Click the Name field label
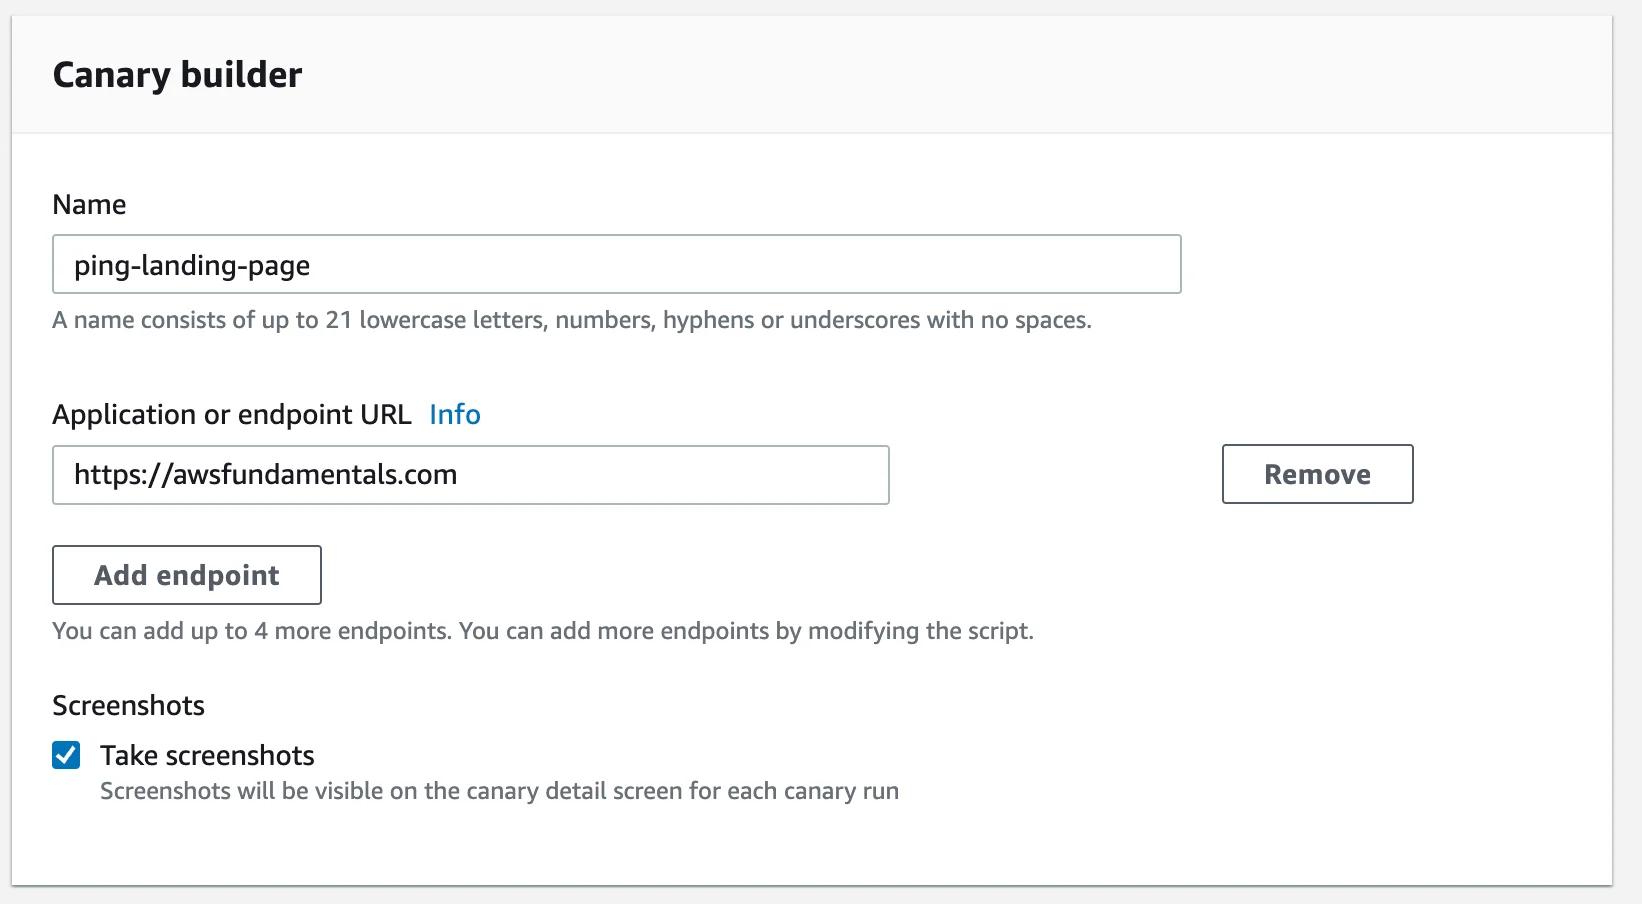The height and width of the screenshot is (904, 1642). point(89,204)
